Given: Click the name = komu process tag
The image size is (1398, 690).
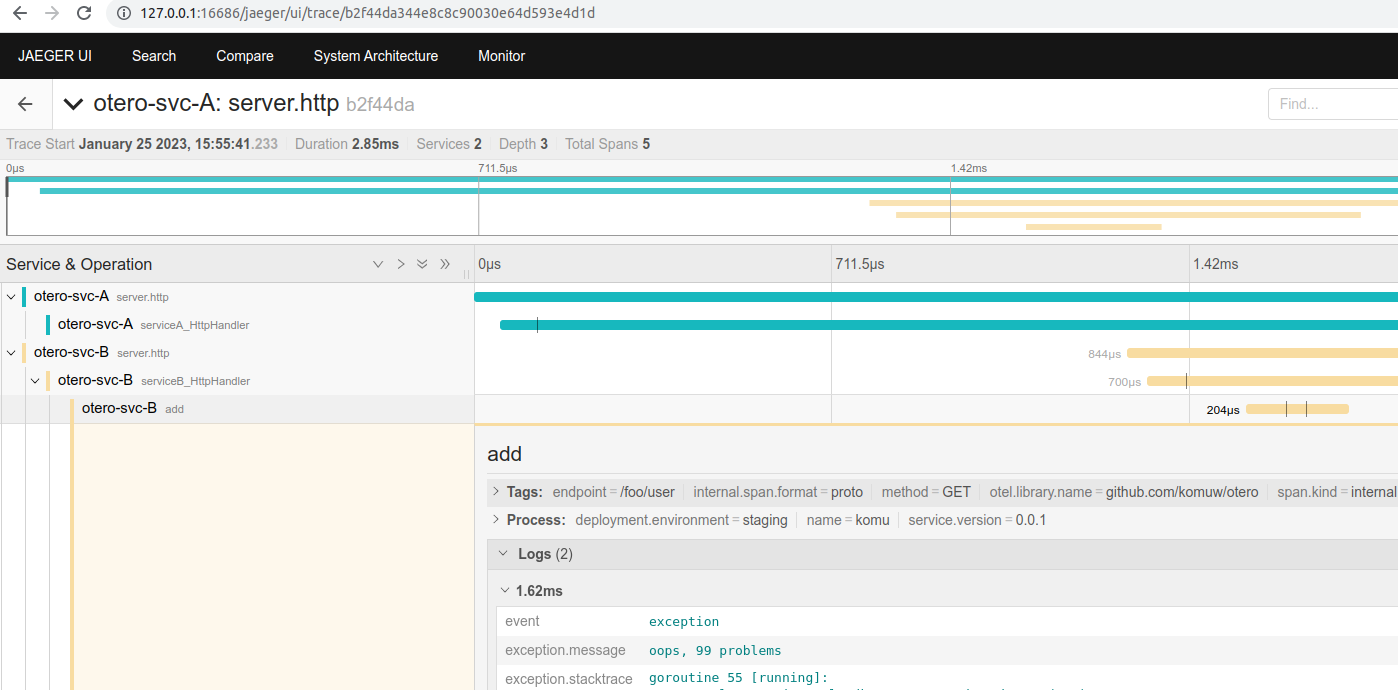Looking at the screenshot, I should tap(848, 520).
